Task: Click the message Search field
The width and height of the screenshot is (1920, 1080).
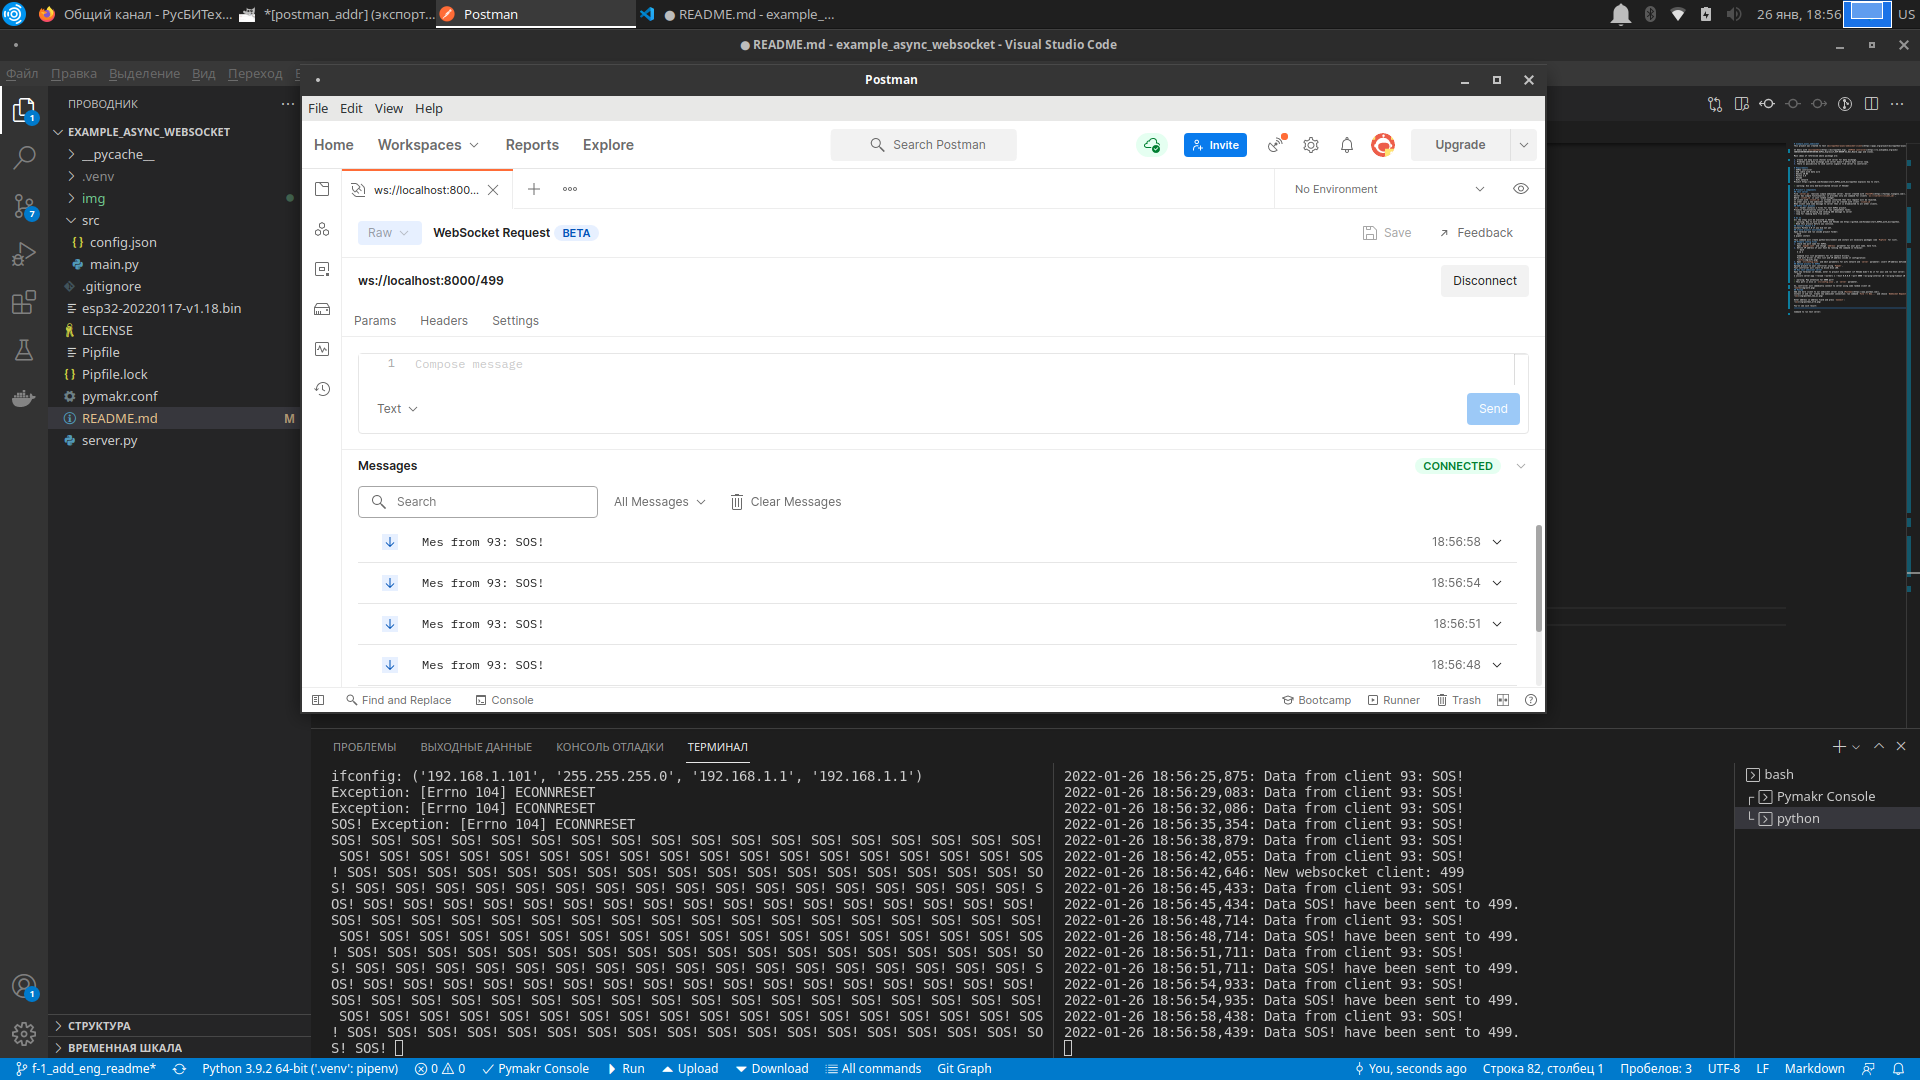Action: tap(478, 502)
